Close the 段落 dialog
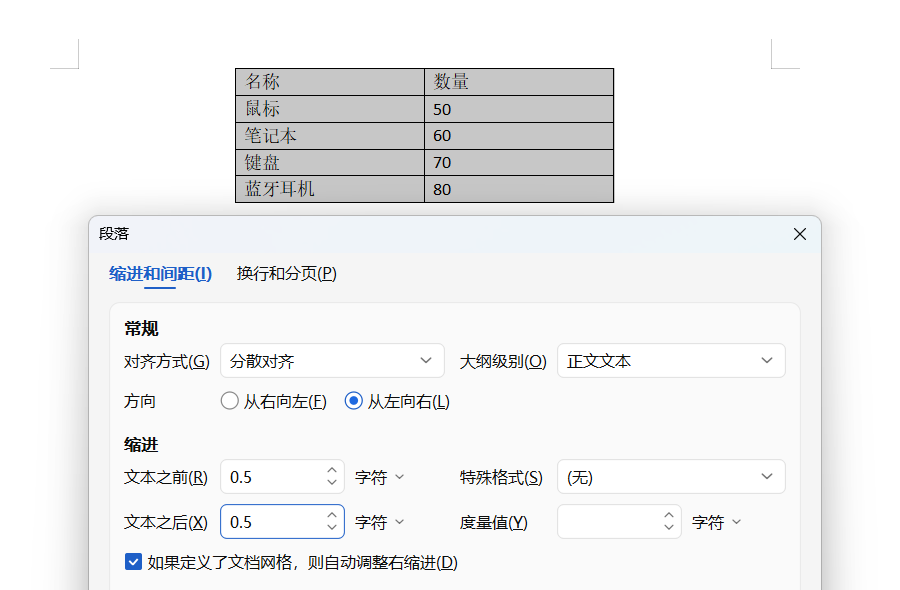The height and width of the screenshot is (590, 900). point(799,233)
